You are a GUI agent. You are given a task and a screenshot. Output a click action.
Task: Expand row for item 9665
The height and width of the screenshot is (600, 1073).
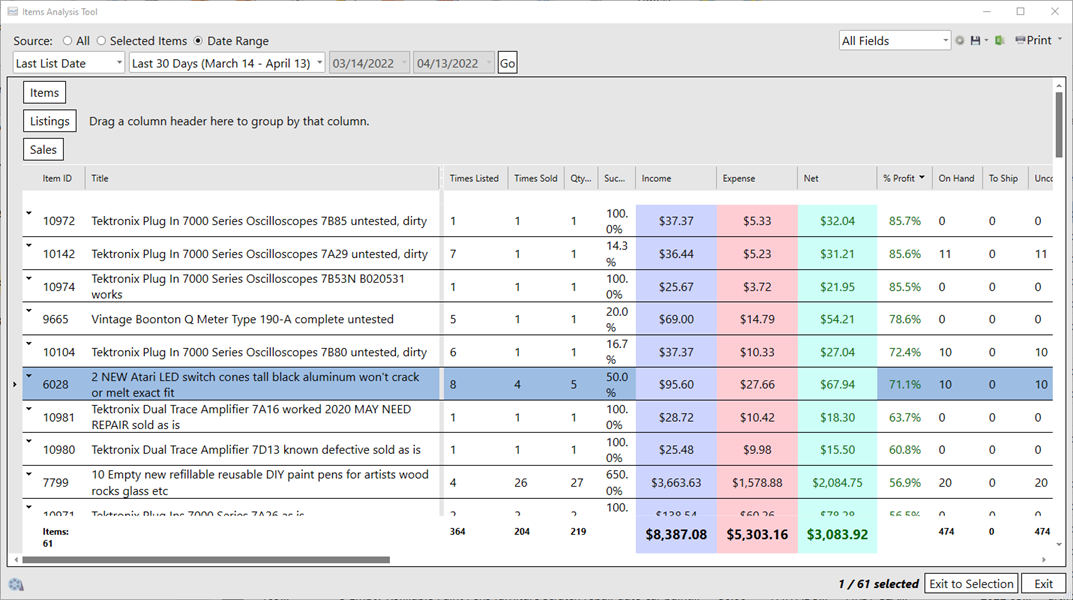pos(29,311)
